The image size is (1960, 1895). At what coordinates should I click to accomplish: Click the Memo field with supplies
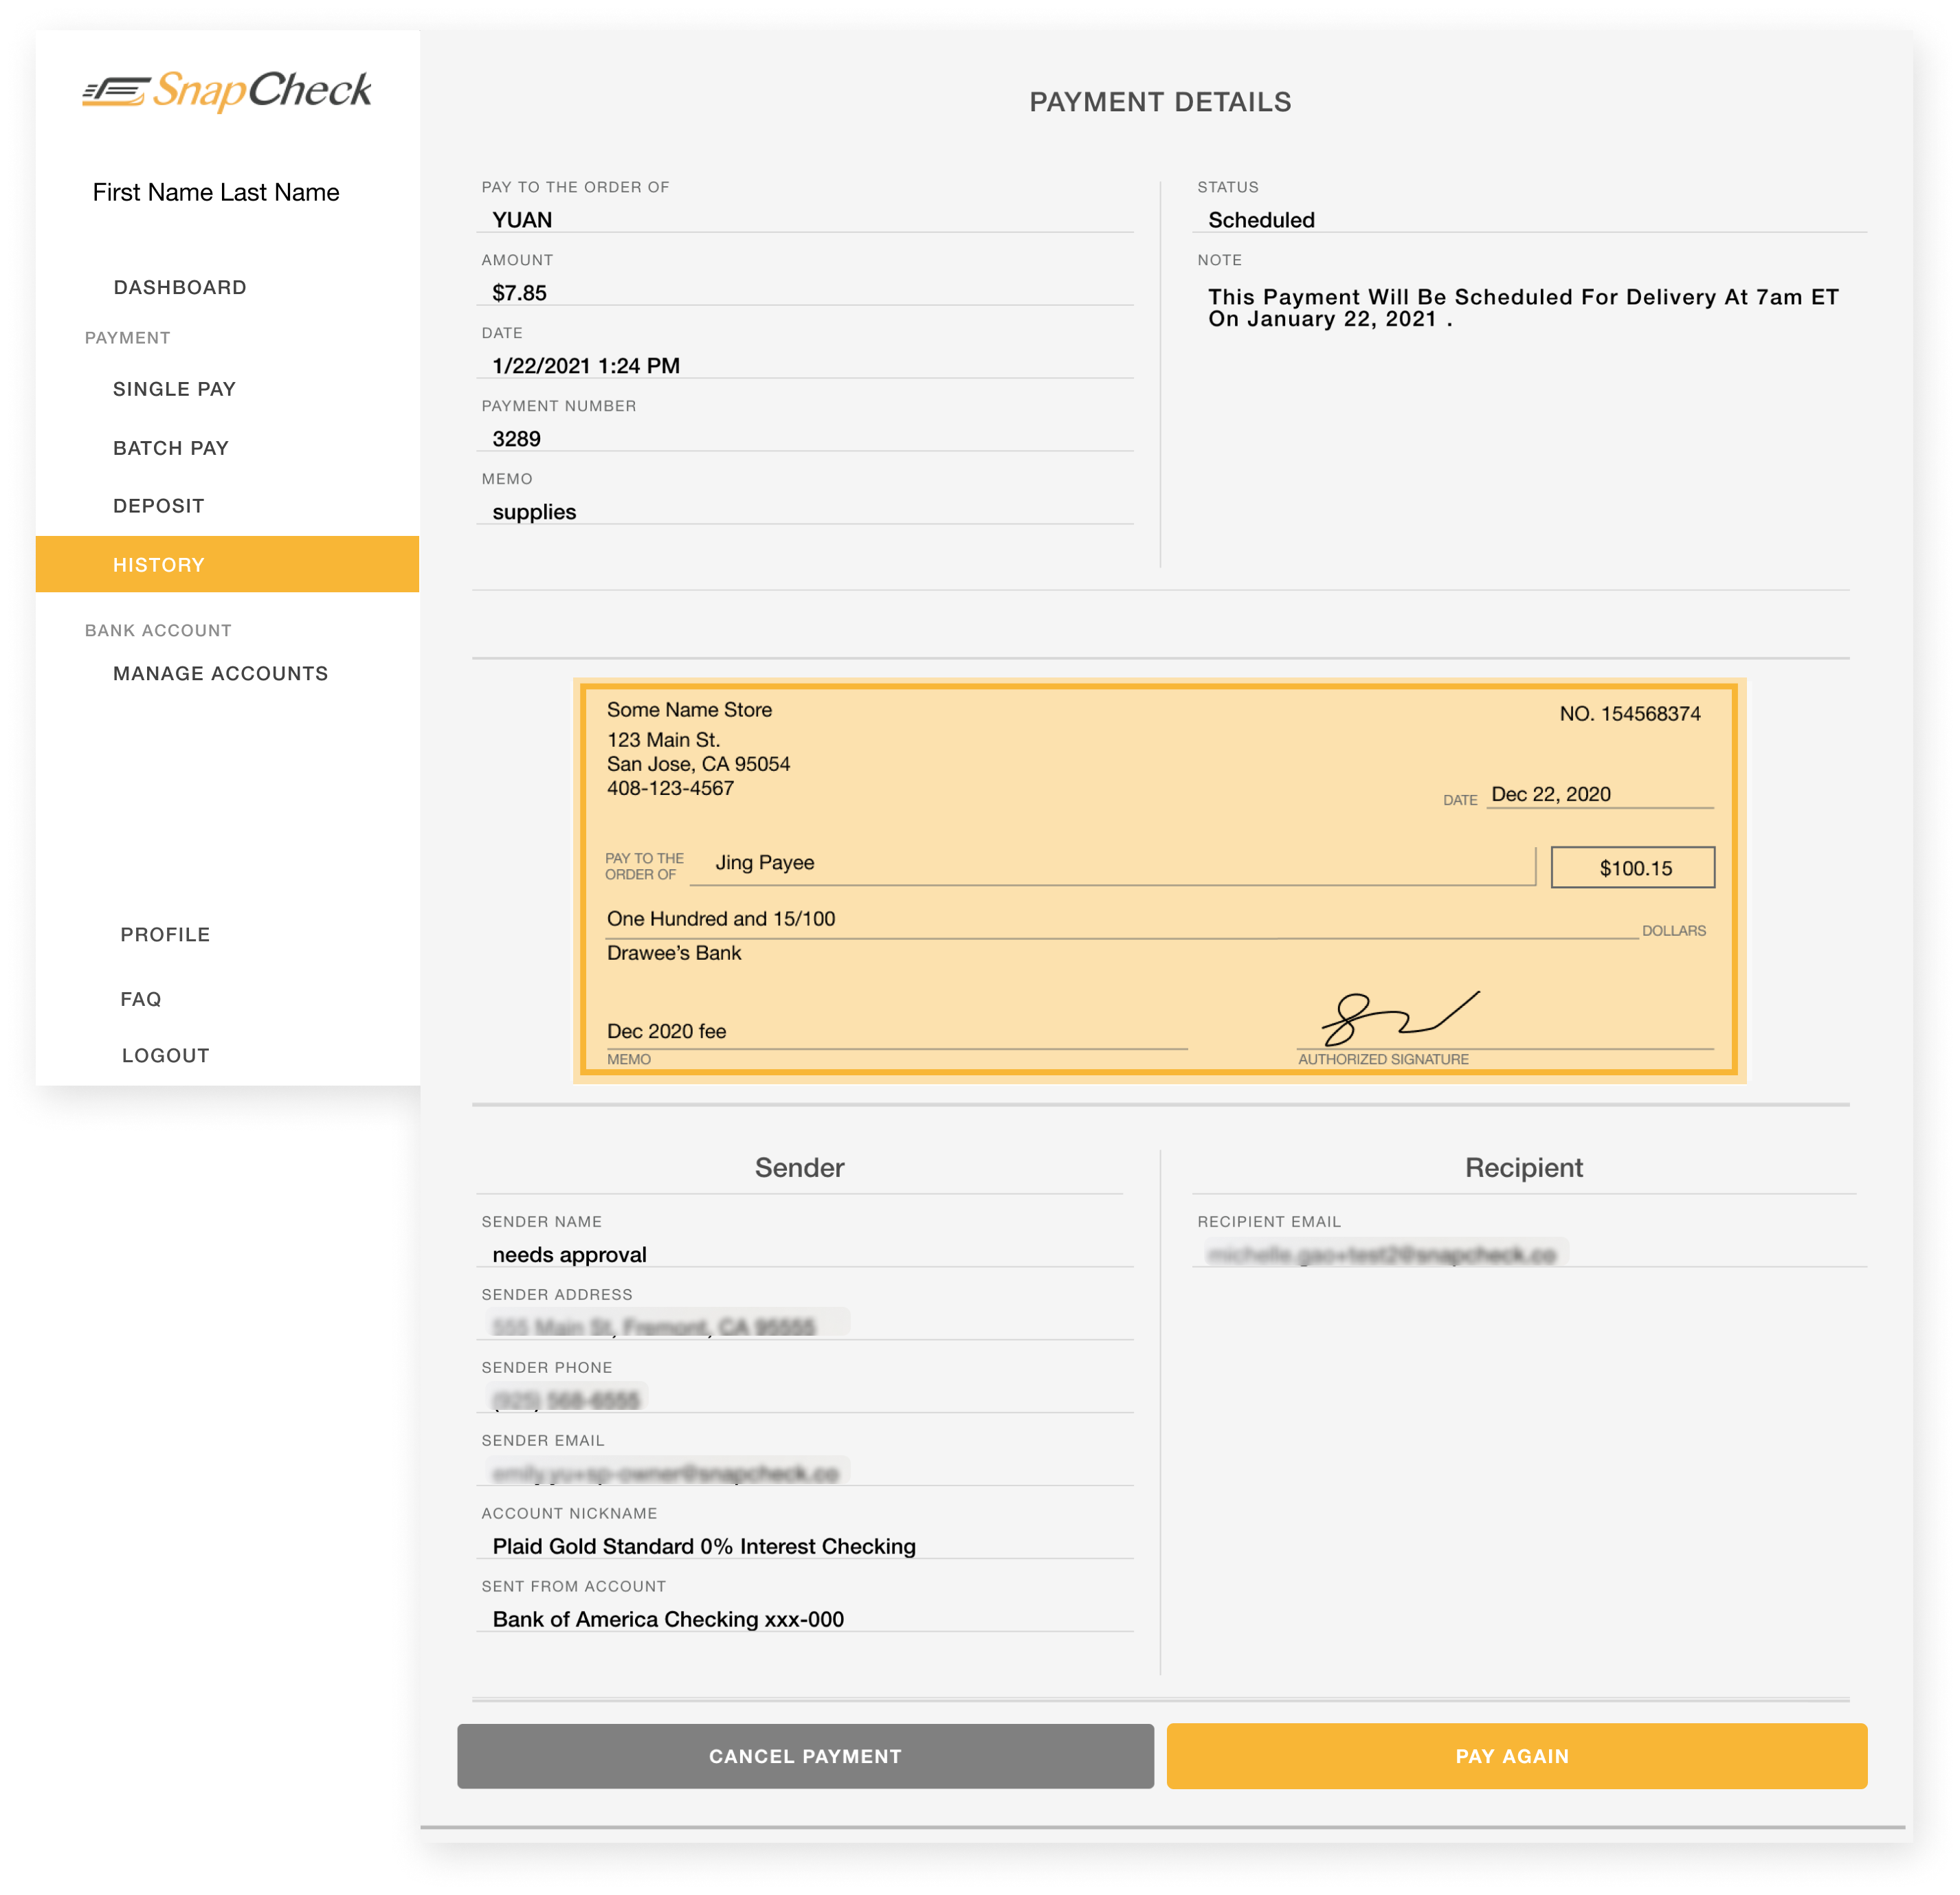pyautogui.click(x=805, y=512)
